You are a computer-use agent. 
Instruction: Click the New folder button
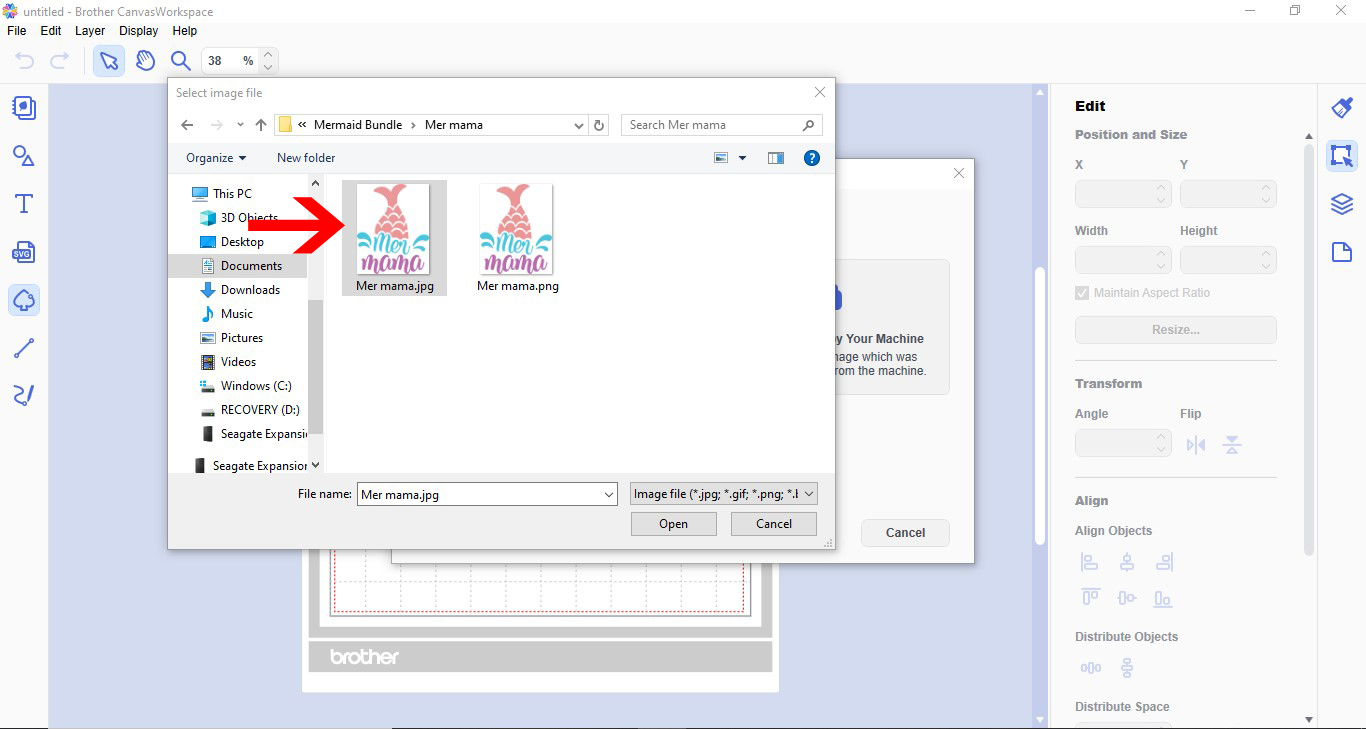tap(306, 158)
